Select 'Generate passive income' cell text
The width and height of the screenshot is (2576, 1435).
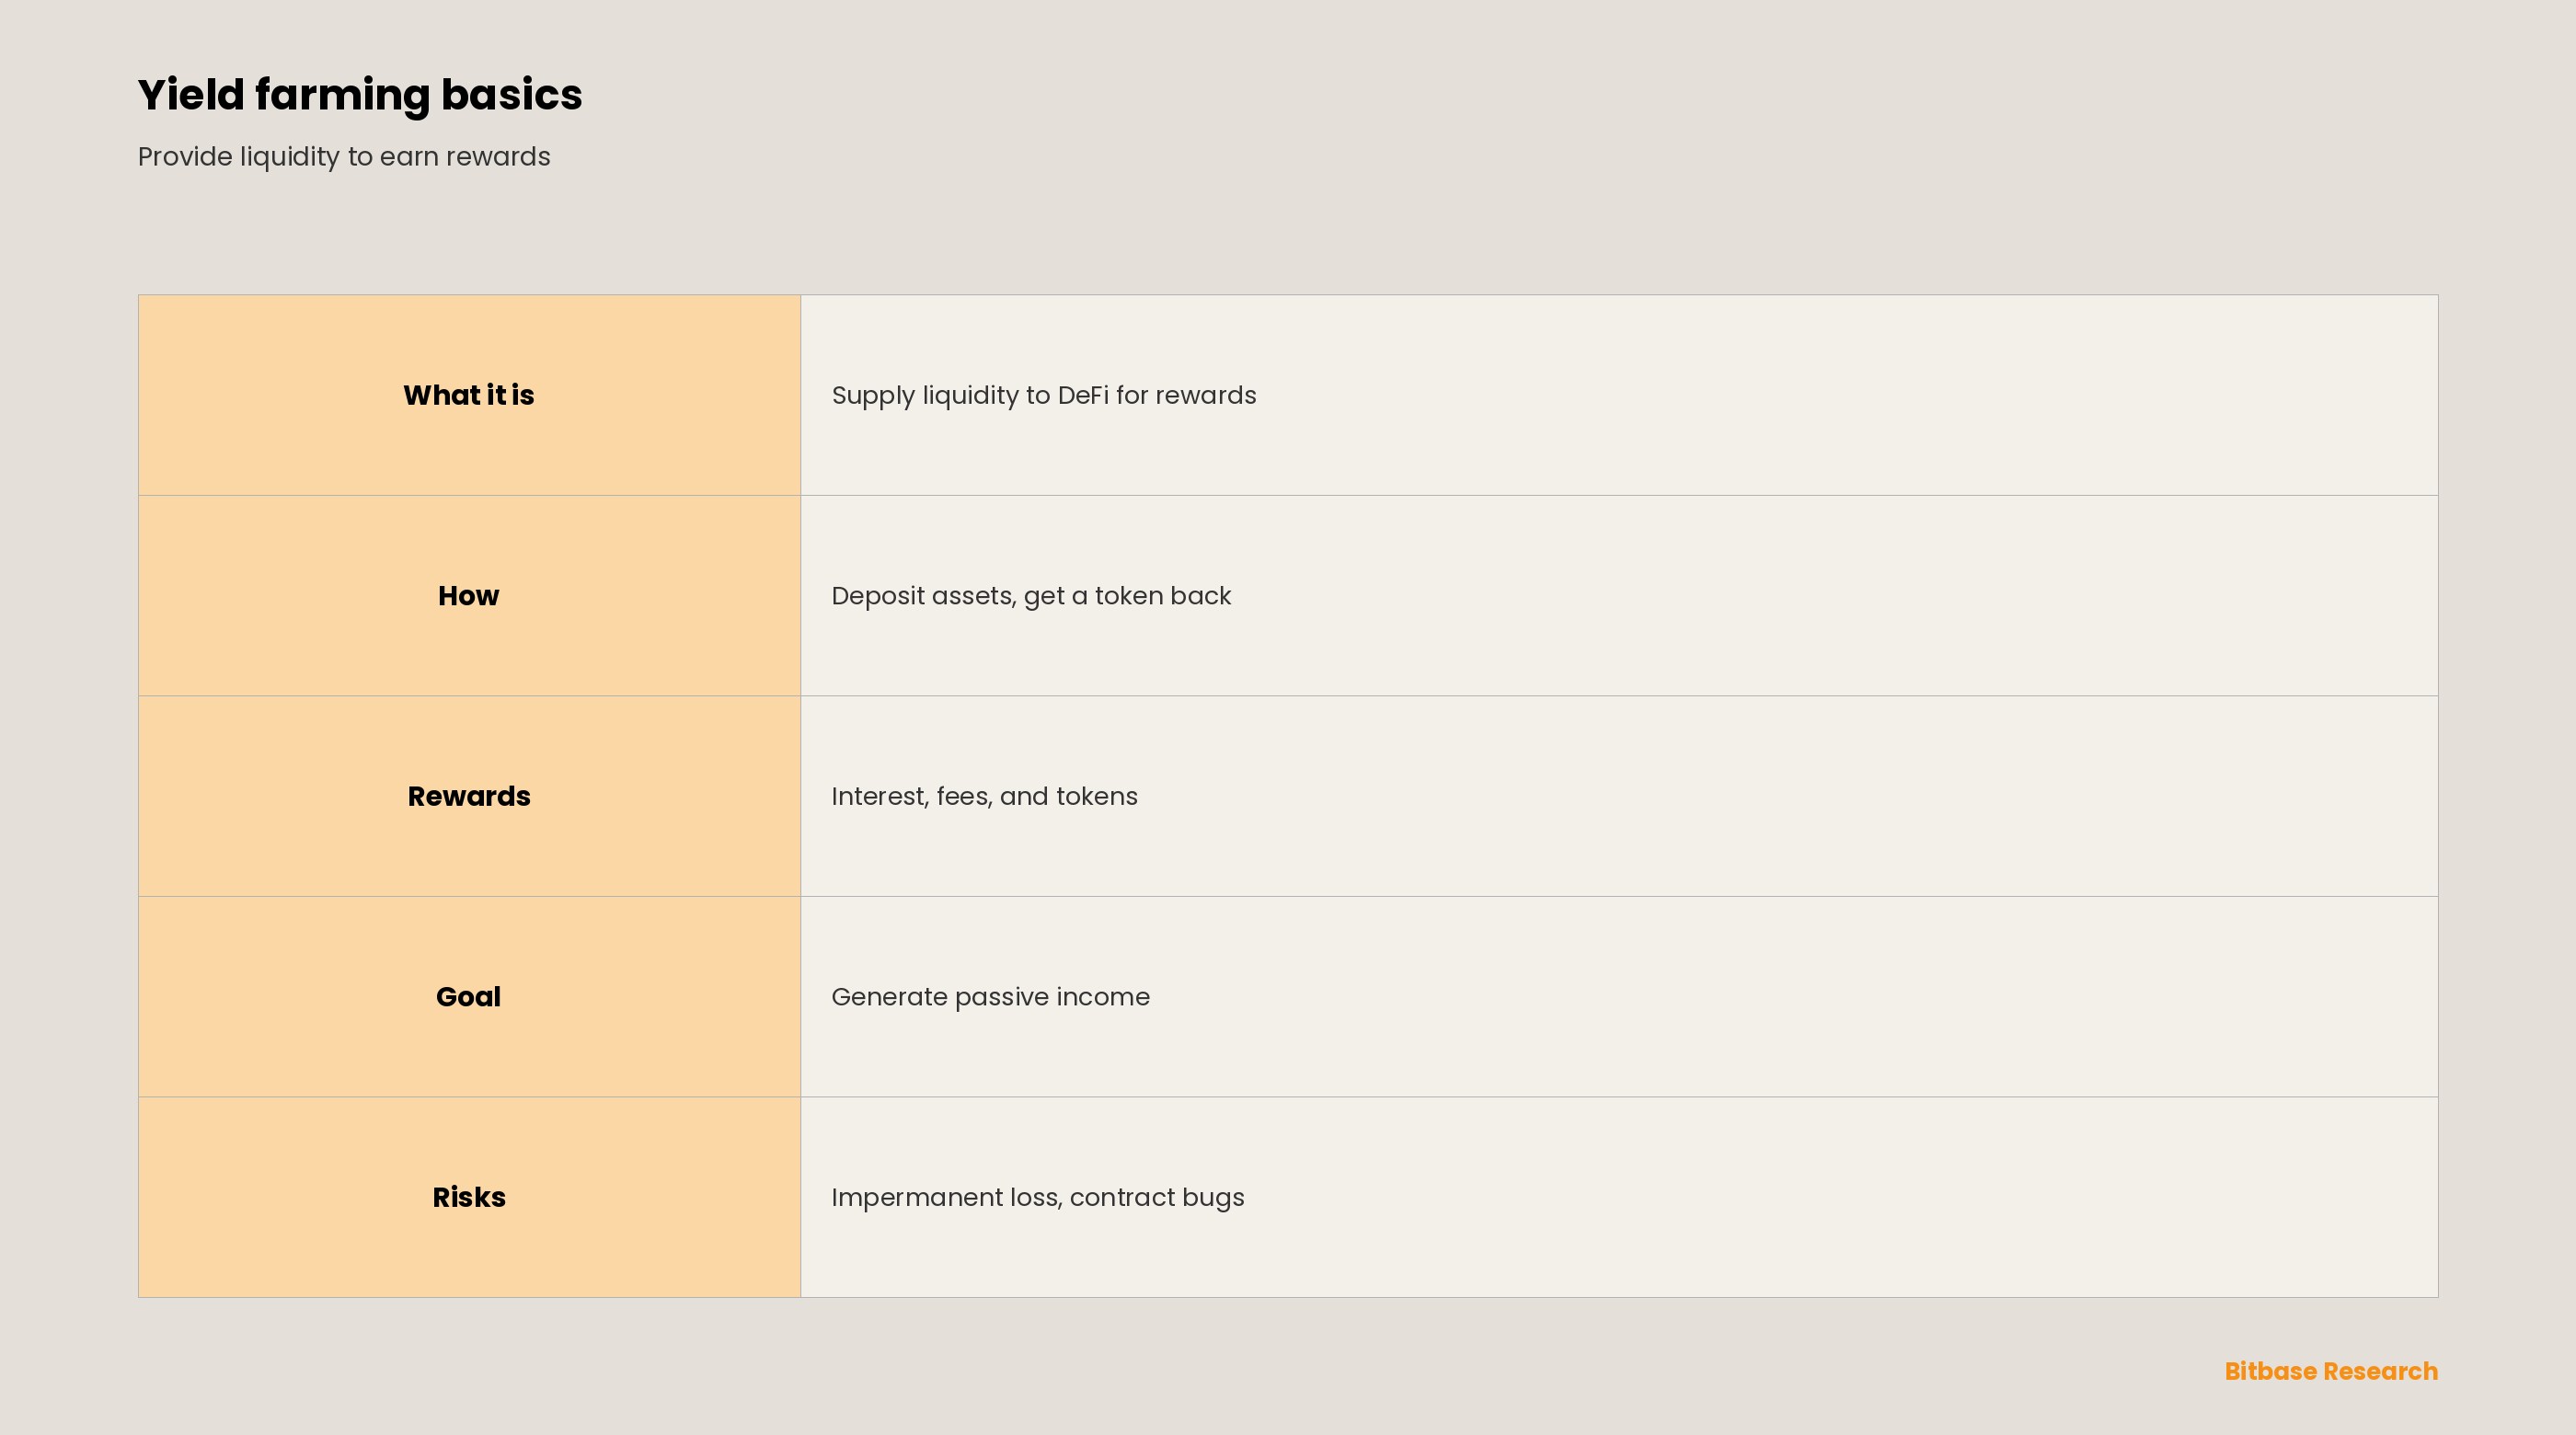pyautogui.click(x=990, y=997)
